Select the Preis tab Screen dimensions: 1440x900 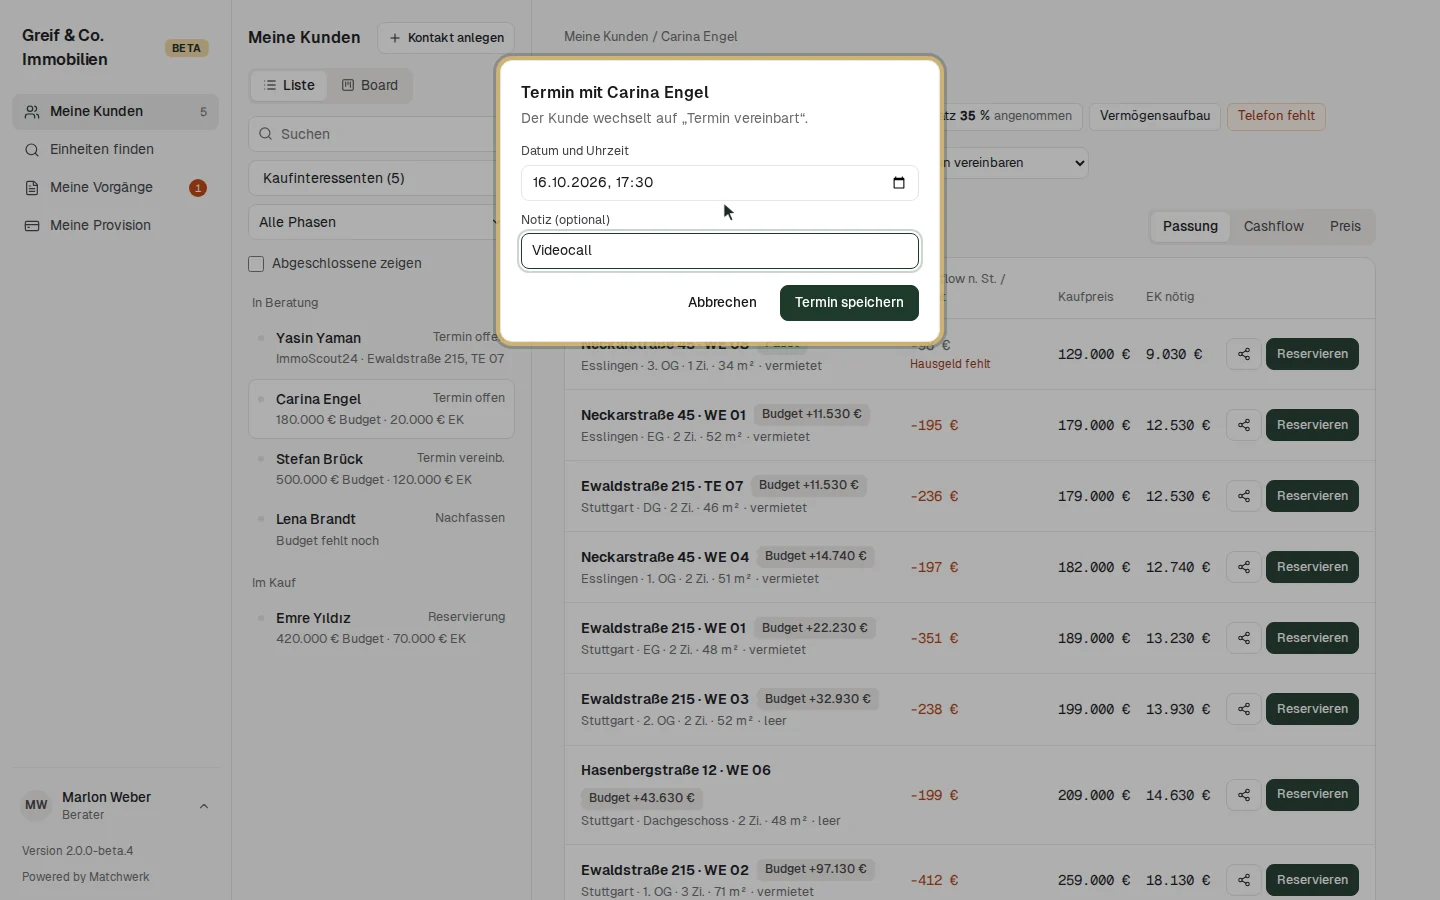1345,227
